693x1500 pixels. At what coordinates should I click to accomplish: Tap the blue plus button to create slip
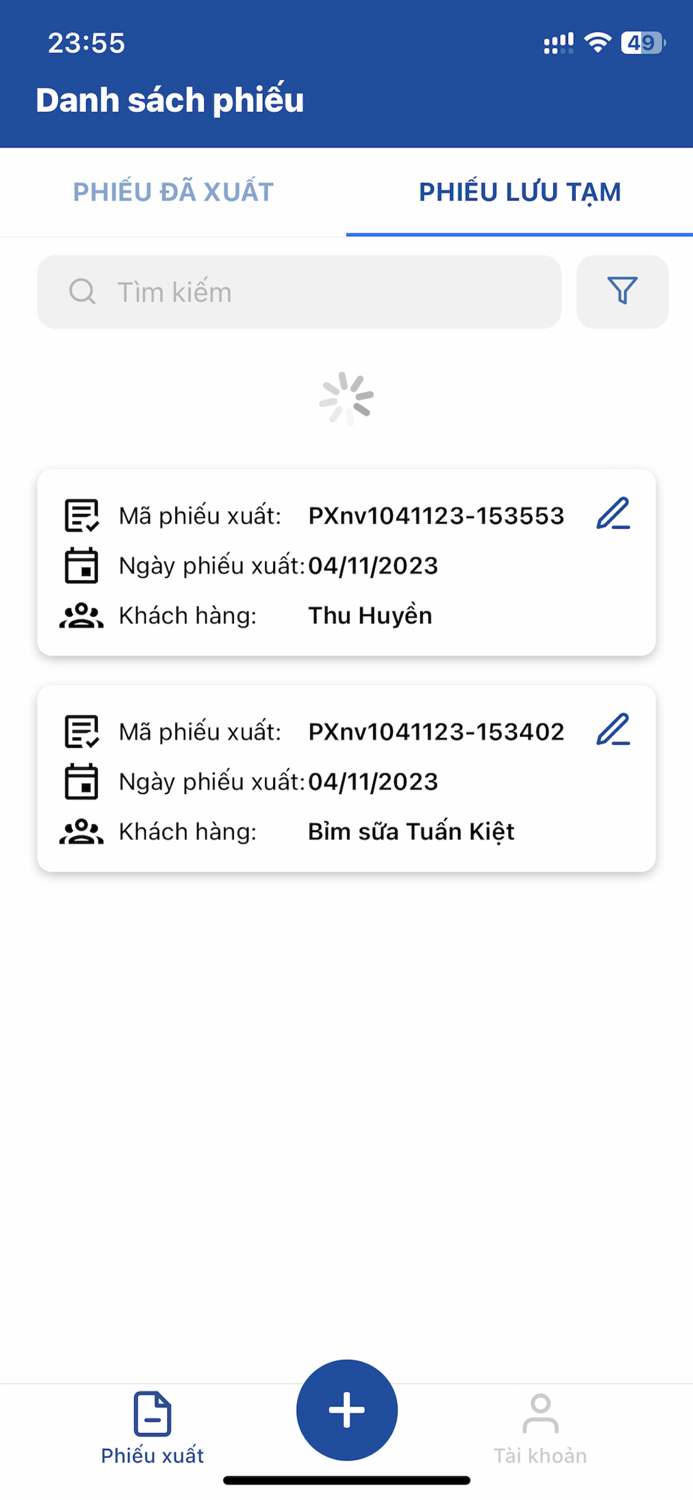tap(346, 1410)
